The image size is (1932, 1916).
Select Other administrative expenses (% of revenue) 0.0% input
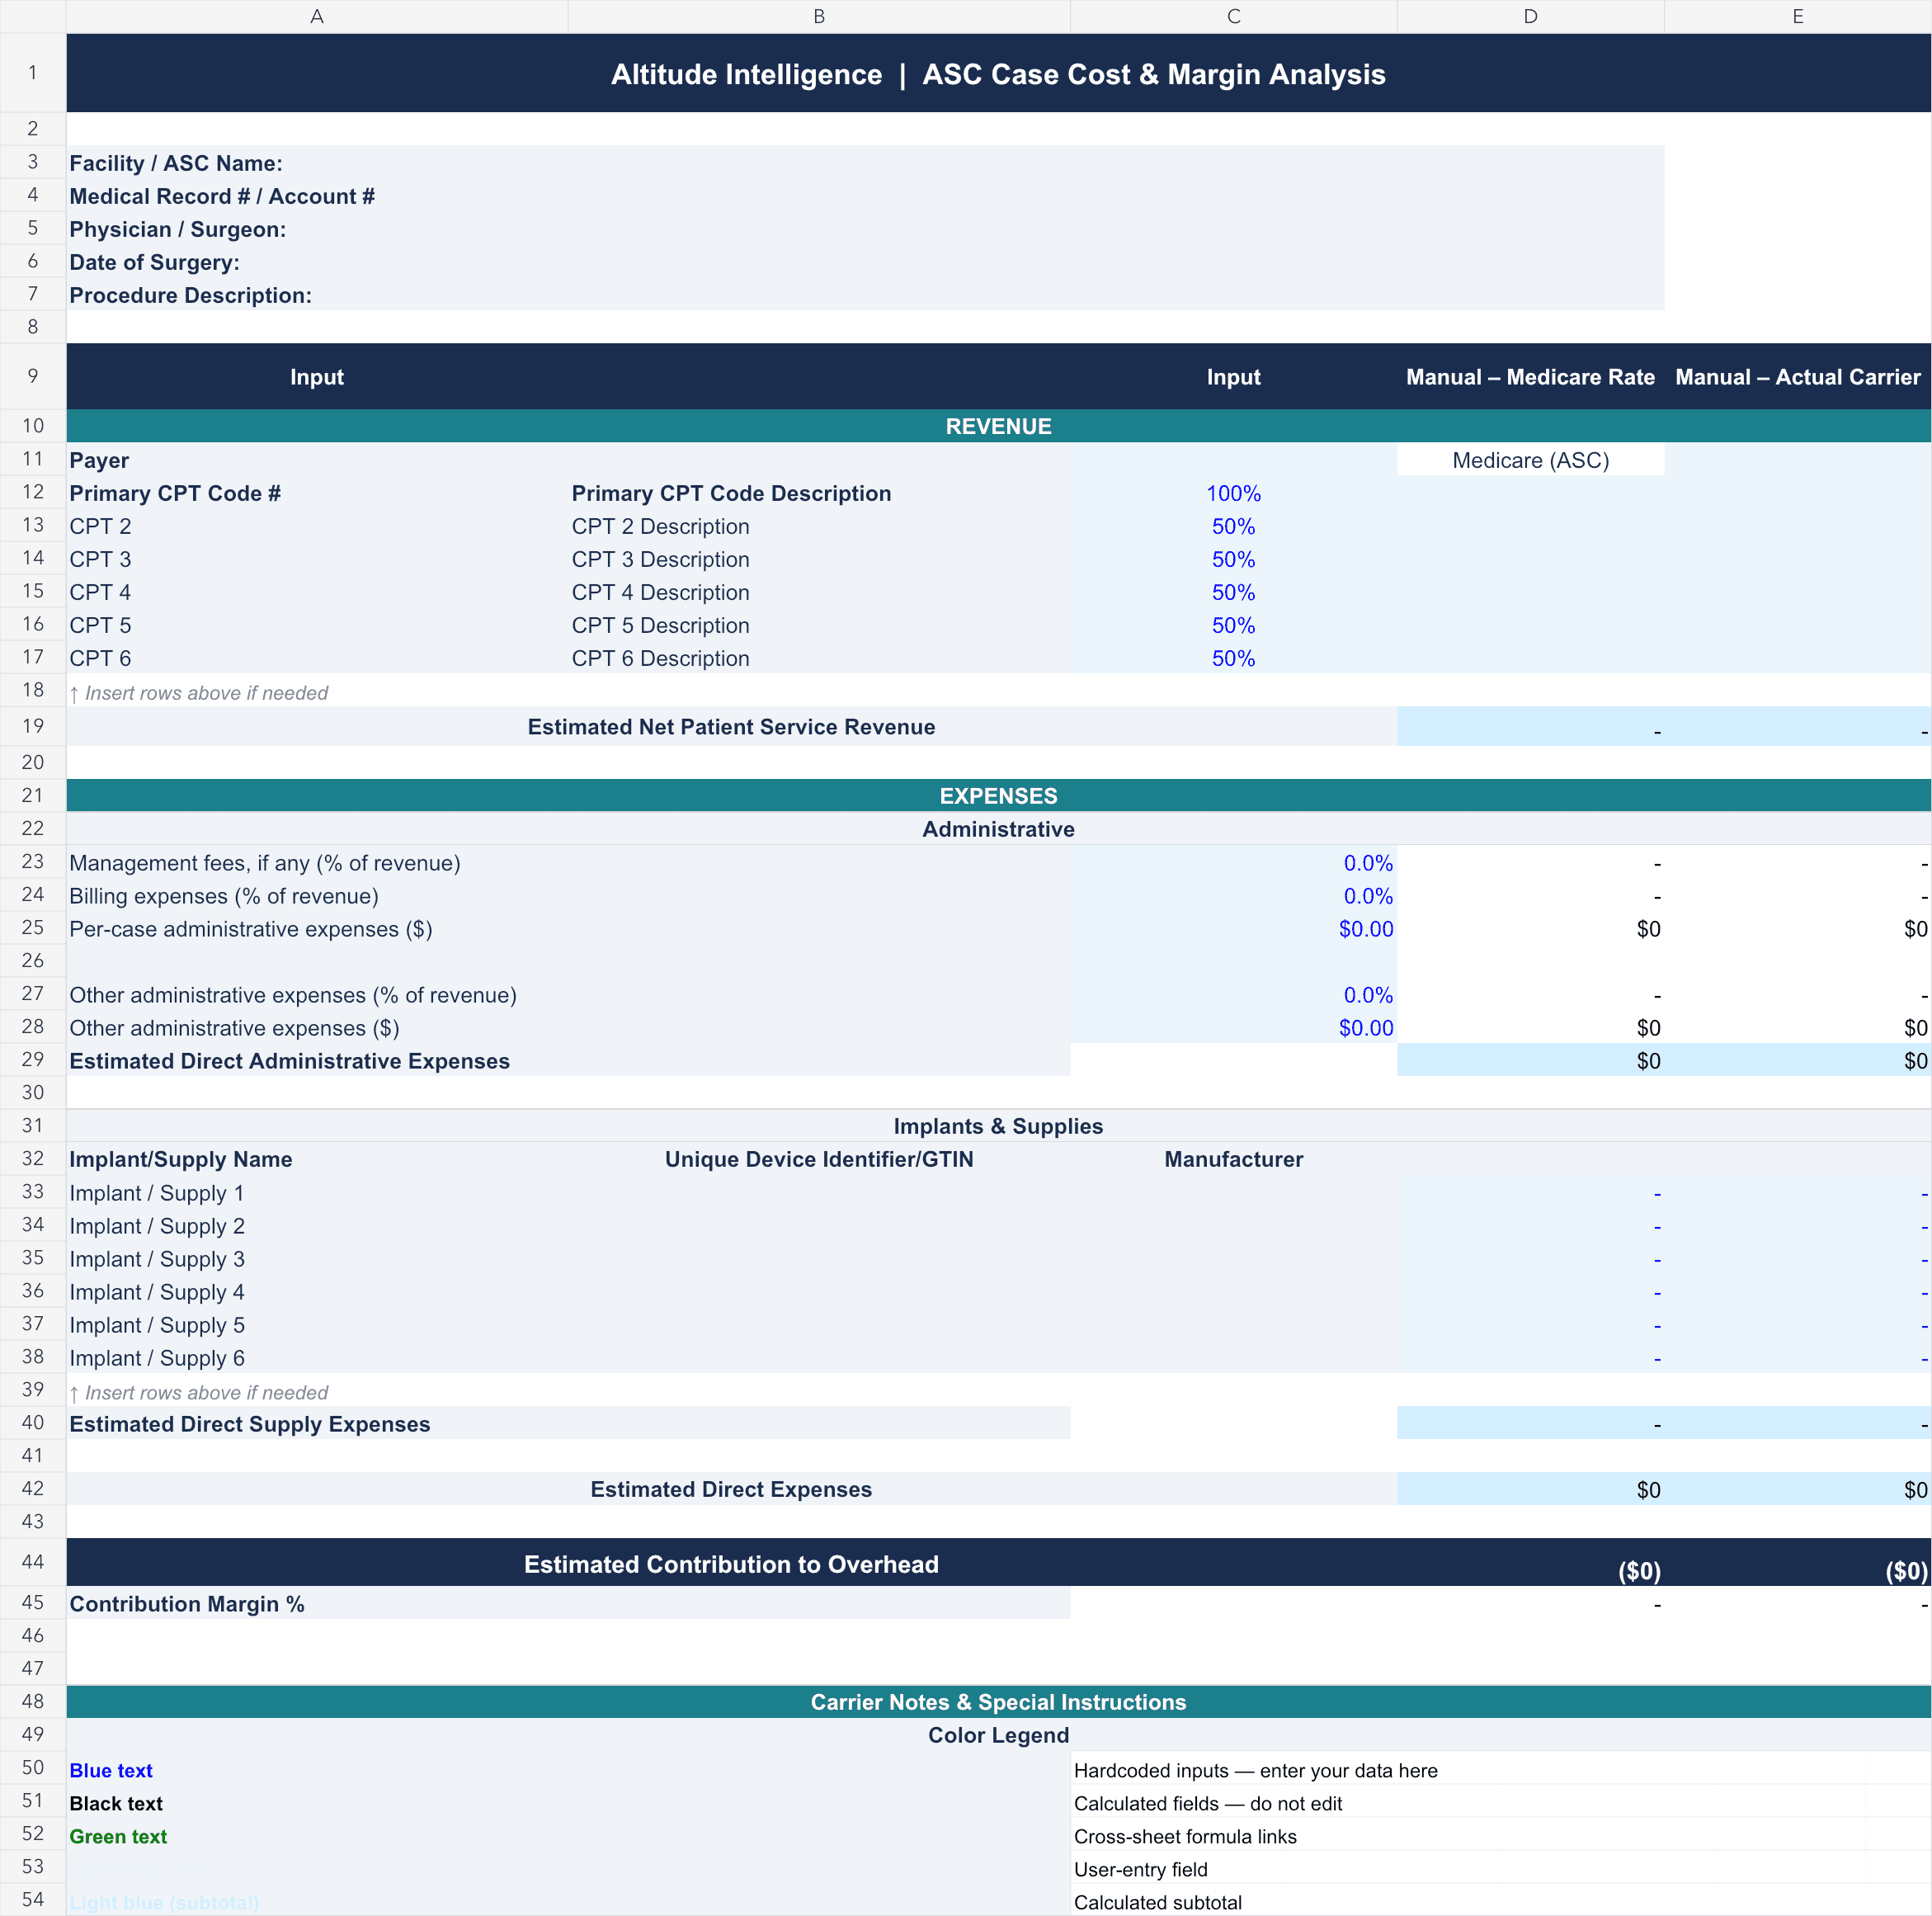click(x=1233, y=995)
